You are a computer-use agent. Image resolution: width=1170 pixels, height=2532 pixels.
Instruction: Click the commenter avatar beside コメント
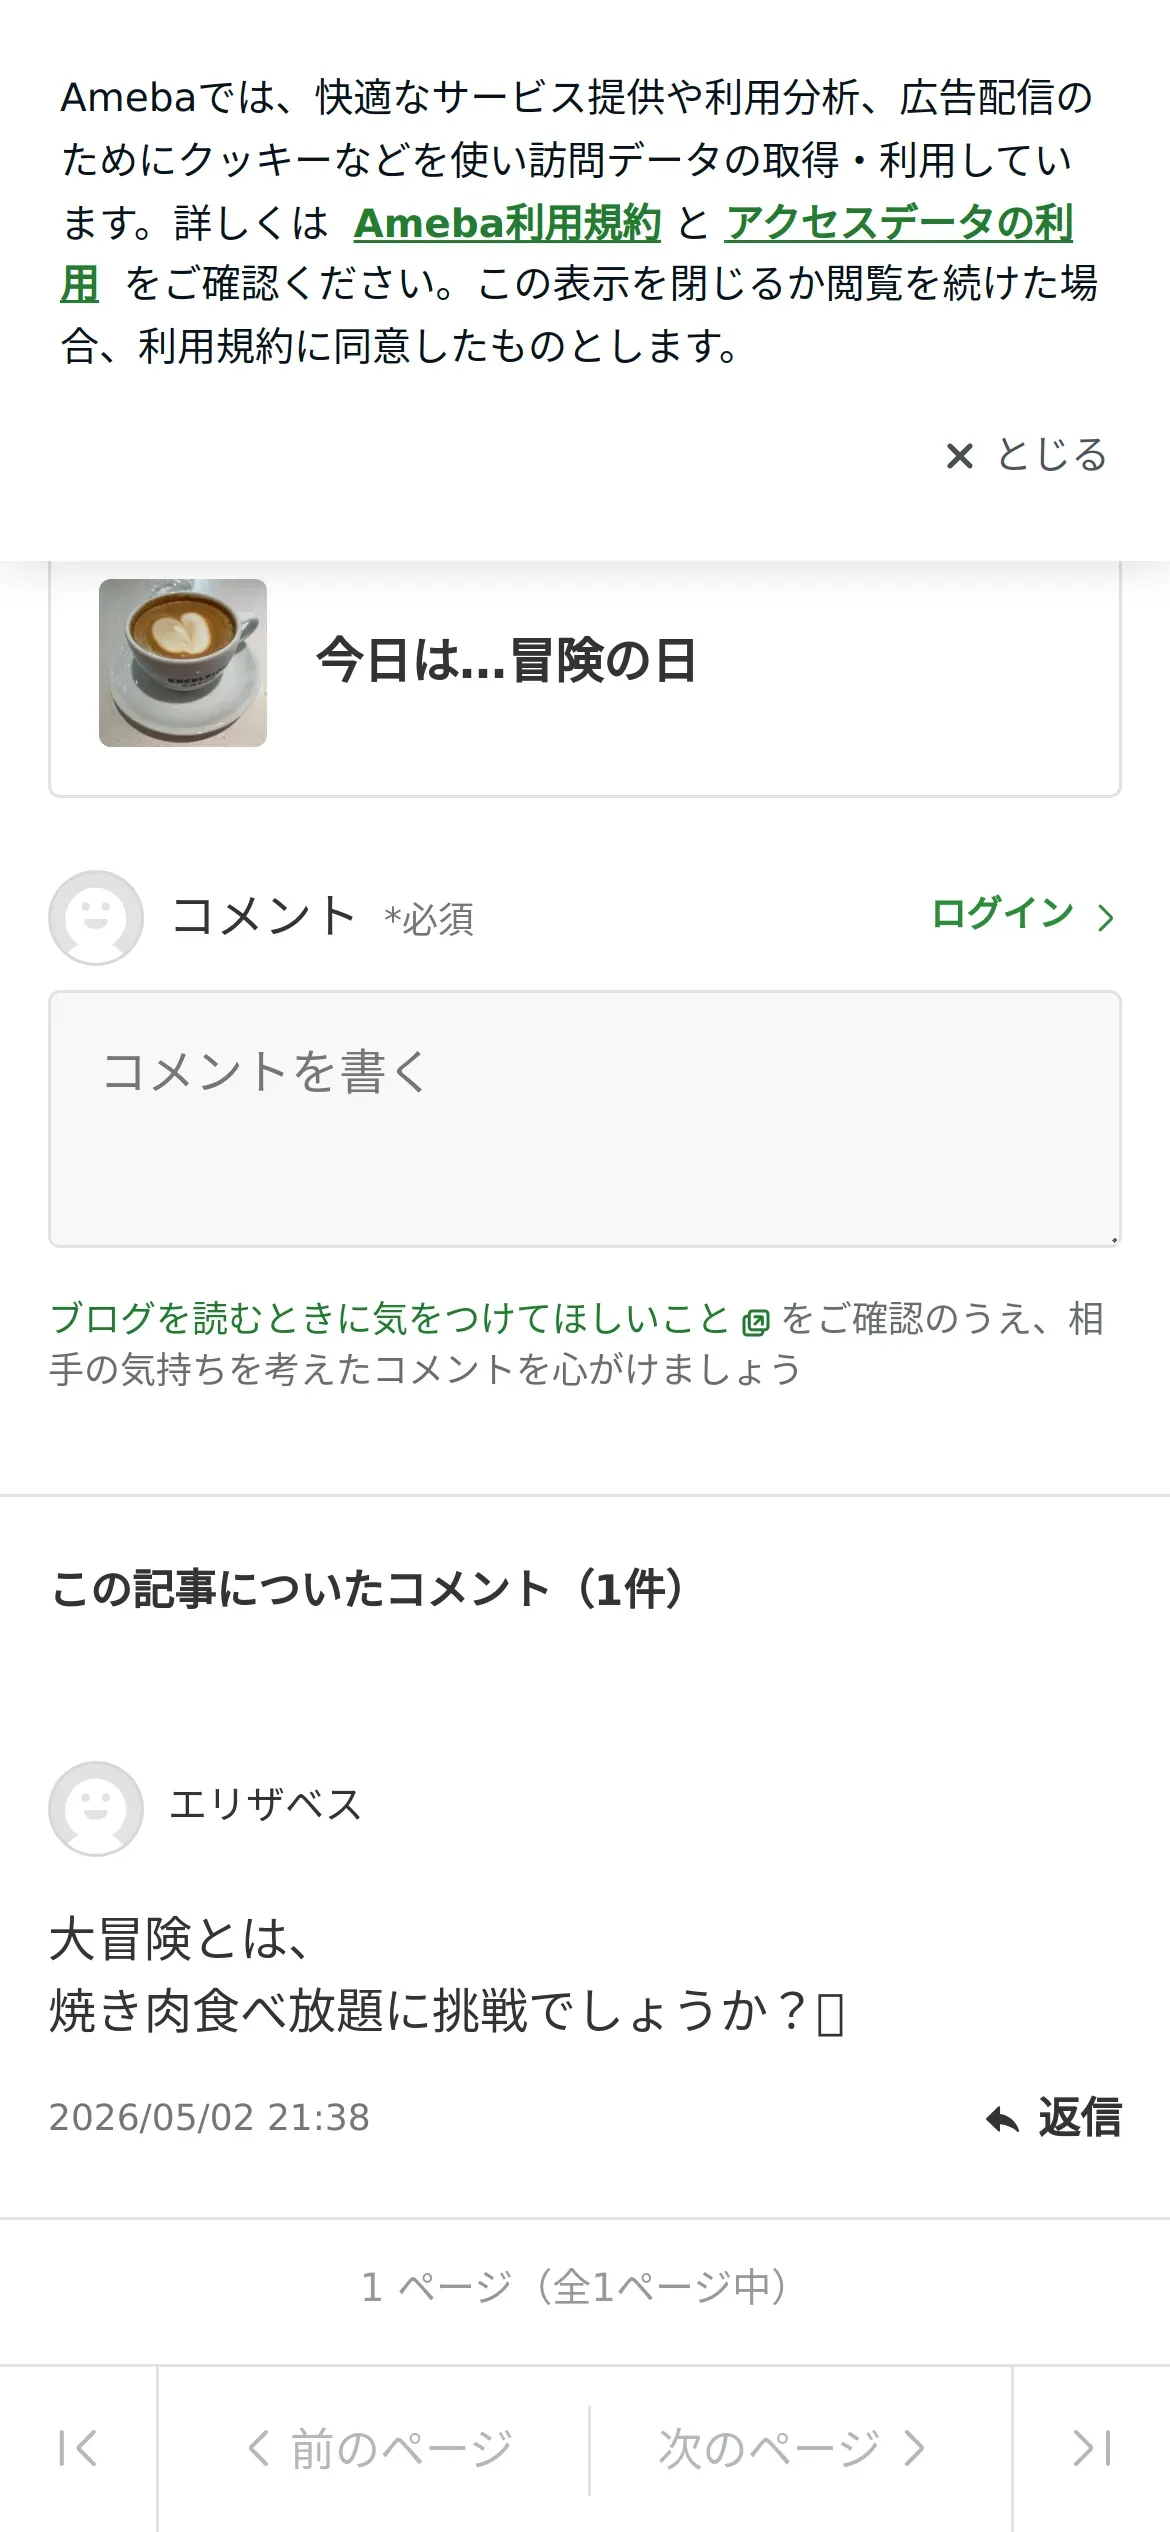(x=96, y=917)
